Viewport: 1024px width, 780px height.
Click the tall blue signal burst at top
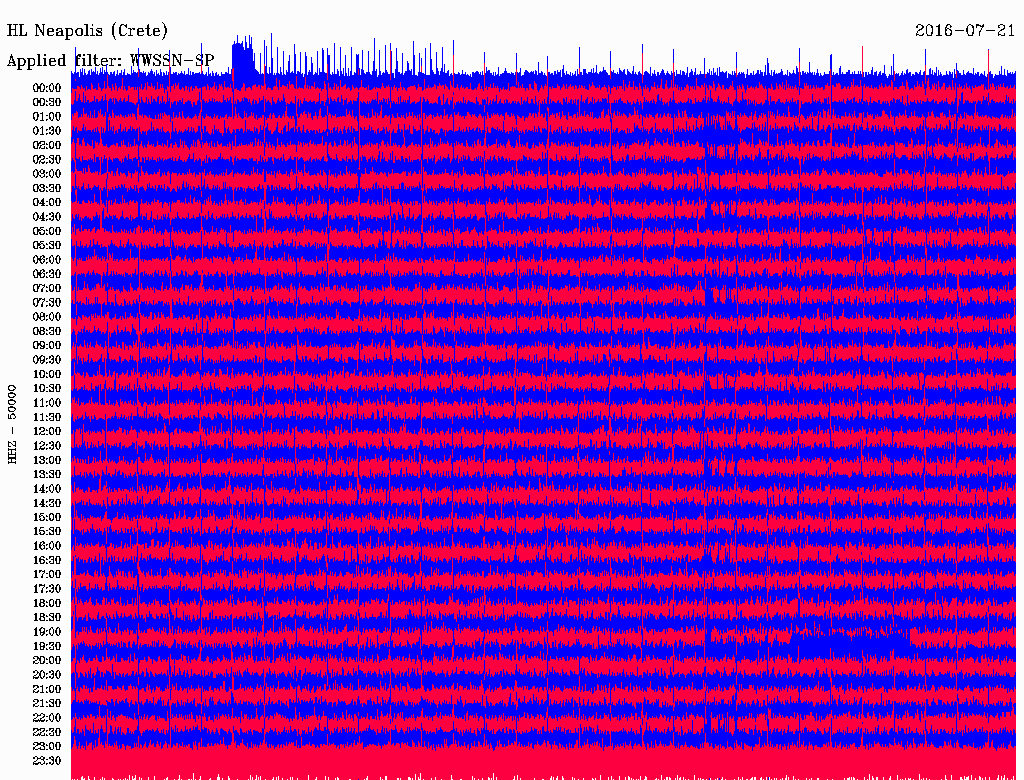coord(243,62)
